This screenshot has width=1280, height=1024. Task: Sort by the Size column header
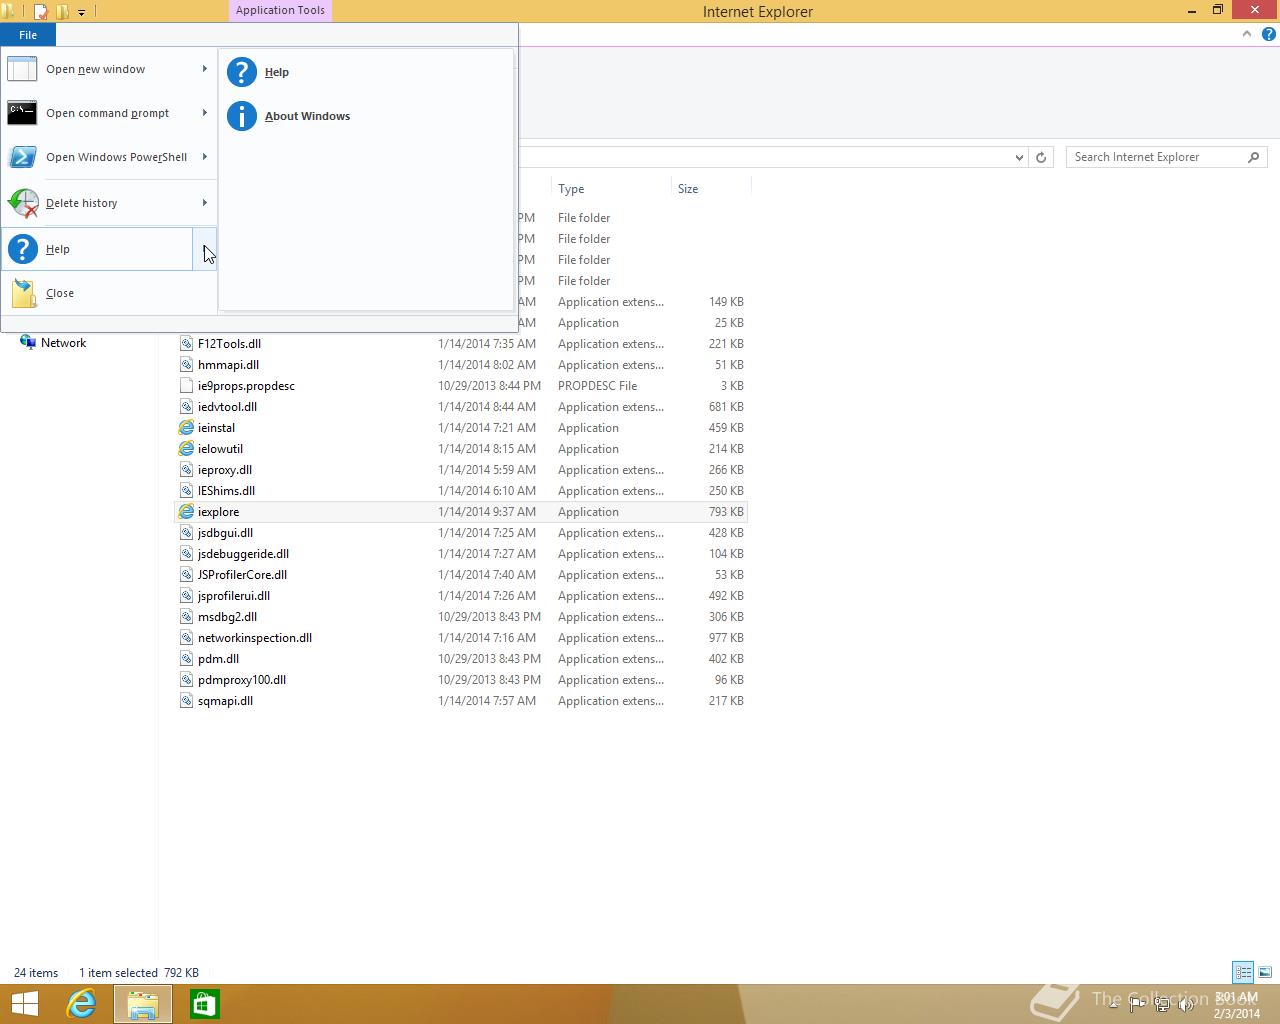(x=711, y=188)
